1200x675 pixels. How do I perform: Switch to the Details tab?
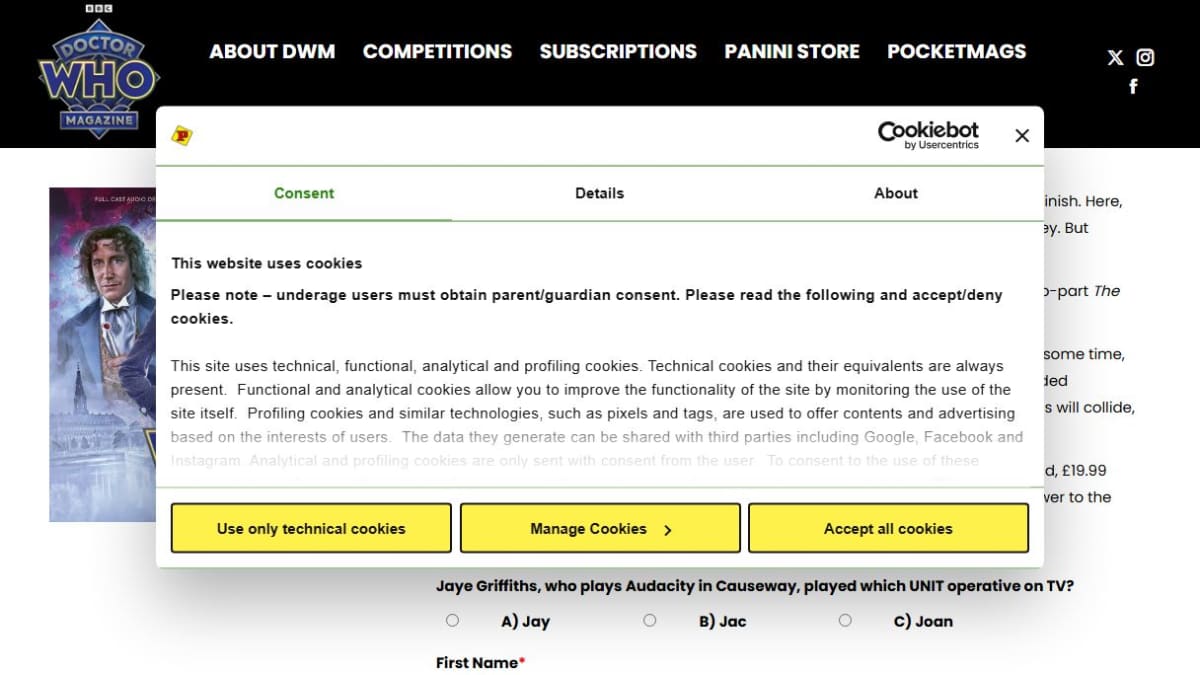click(600, 193)
